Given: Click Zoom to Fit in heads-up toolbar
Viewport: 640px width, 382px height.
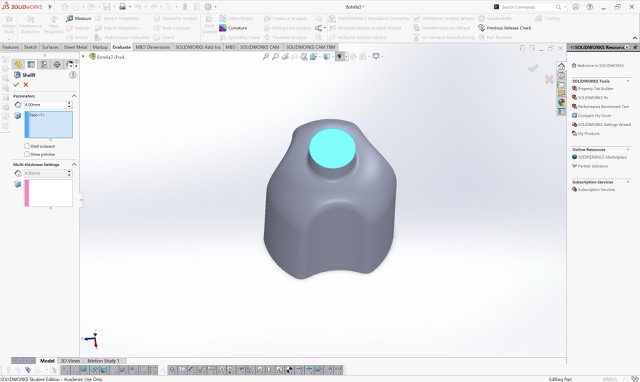Looking at the screenshot, I should pos(266,57).
